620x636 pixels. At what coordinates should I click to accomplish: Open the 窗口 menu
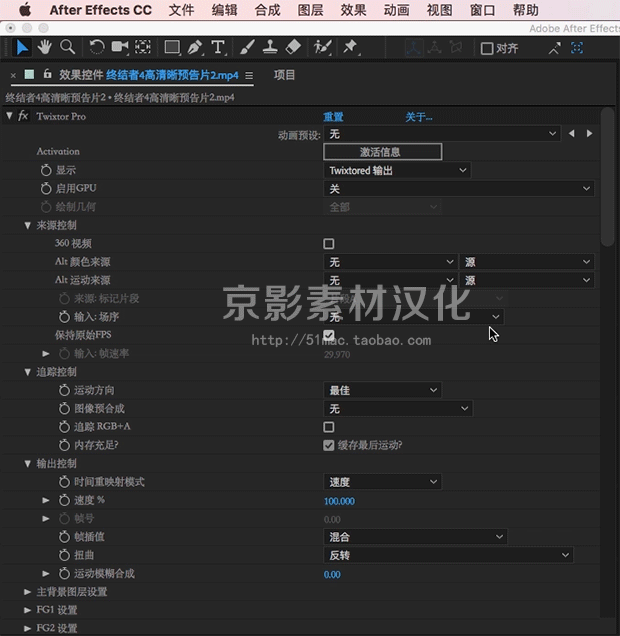[482, 10]
